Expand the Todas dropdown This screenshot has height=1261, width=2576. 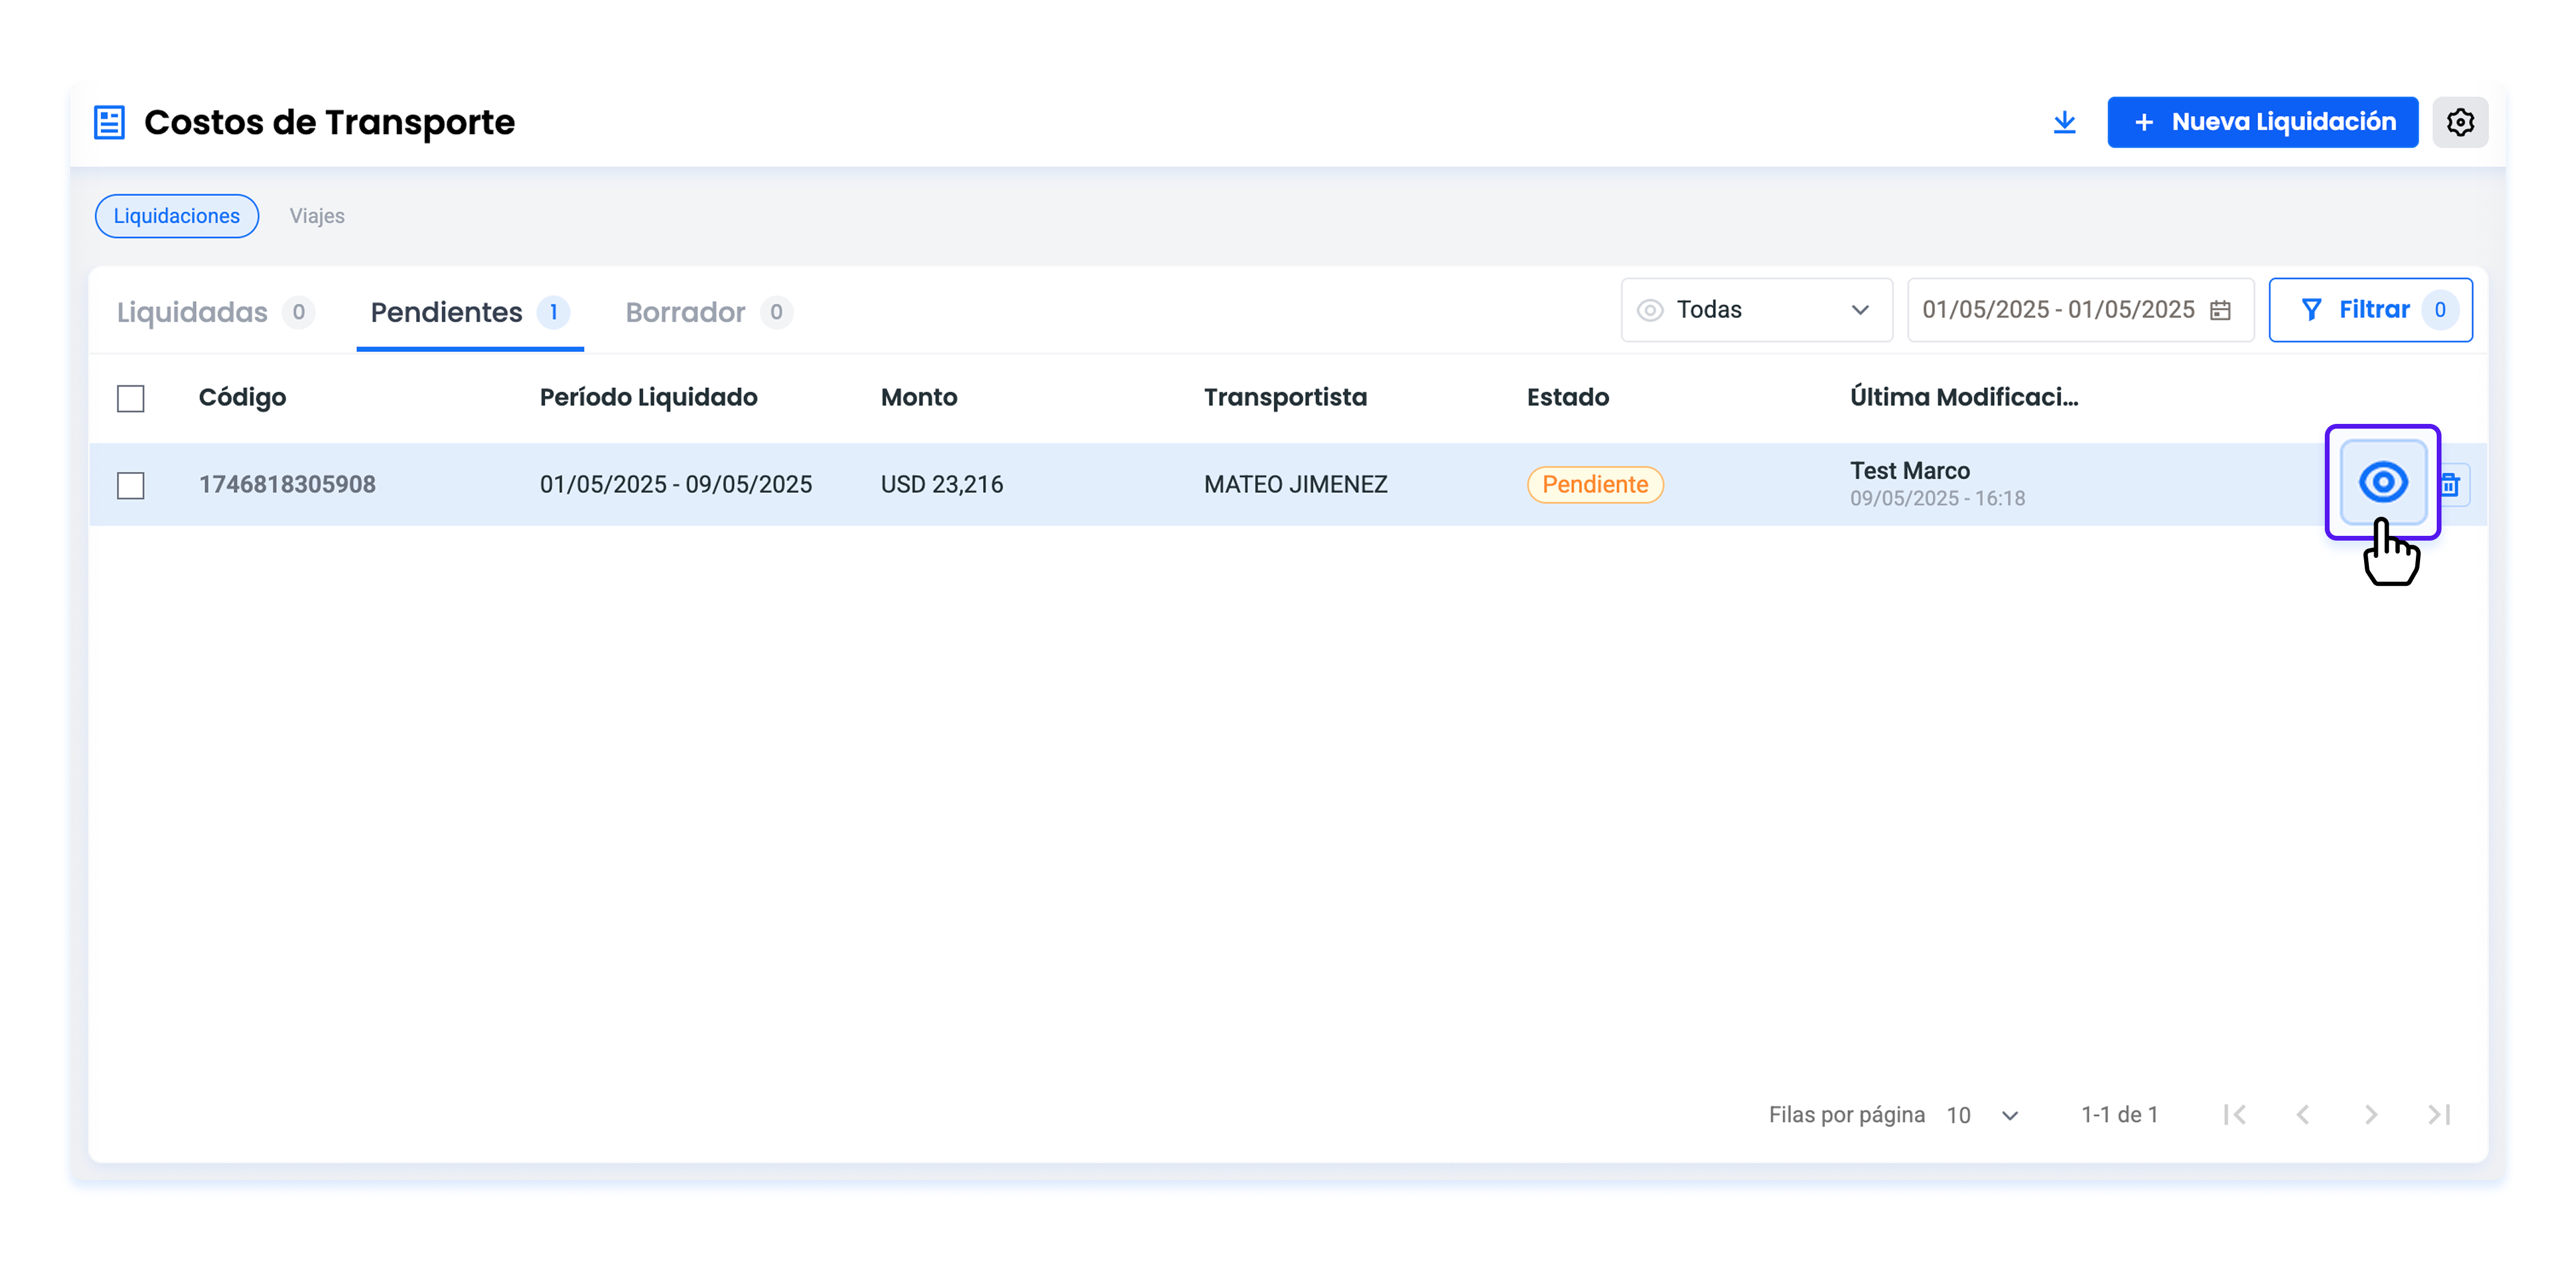pyautogui.click(x=1756, y=310)
